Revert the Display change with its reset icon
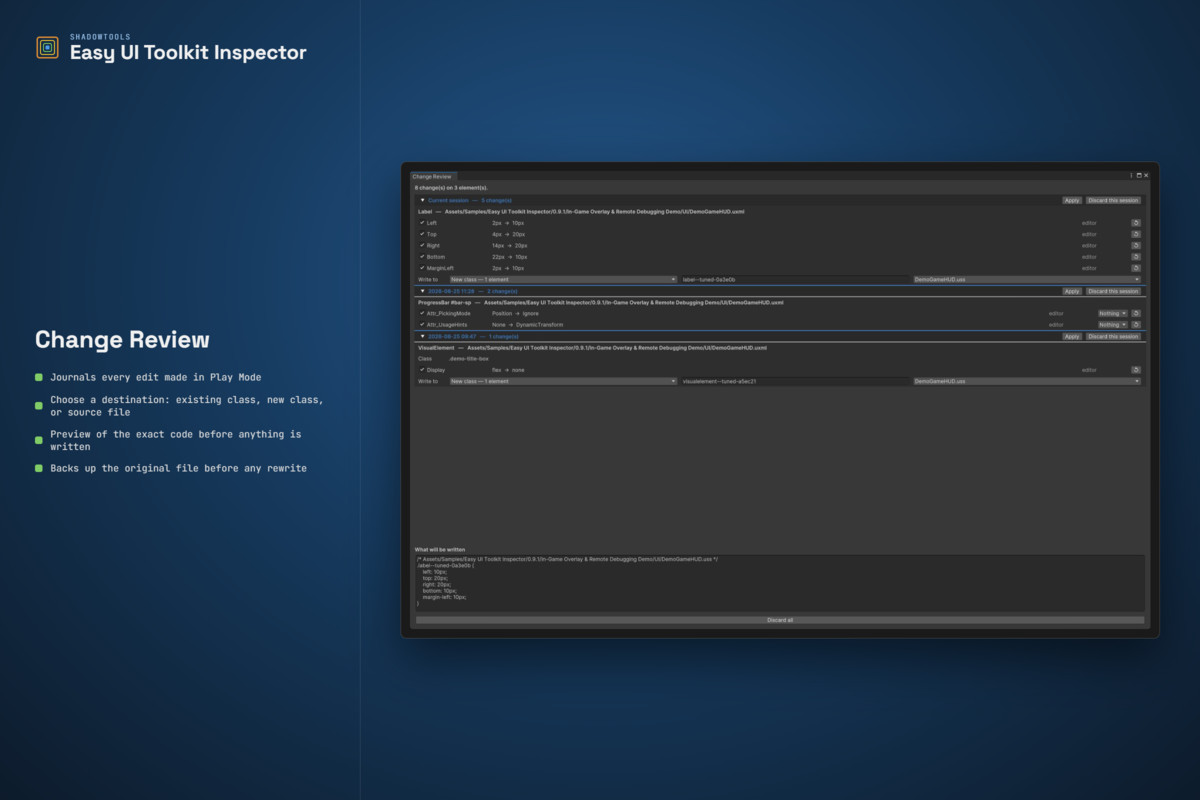Viewport: 1200px width, 800px height. 1136,370
